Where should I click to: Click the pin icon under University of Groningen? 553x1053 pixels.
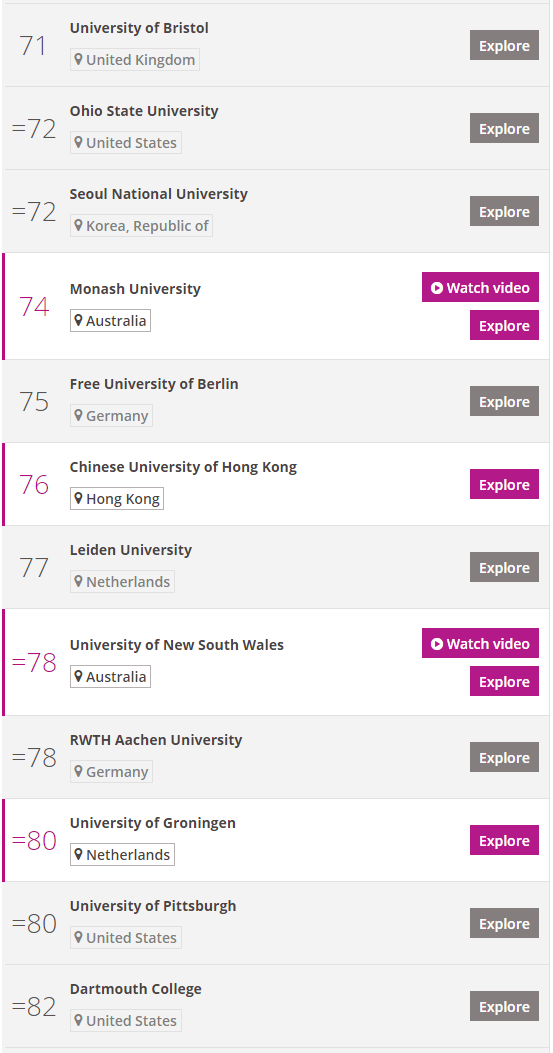click(79, 855)
